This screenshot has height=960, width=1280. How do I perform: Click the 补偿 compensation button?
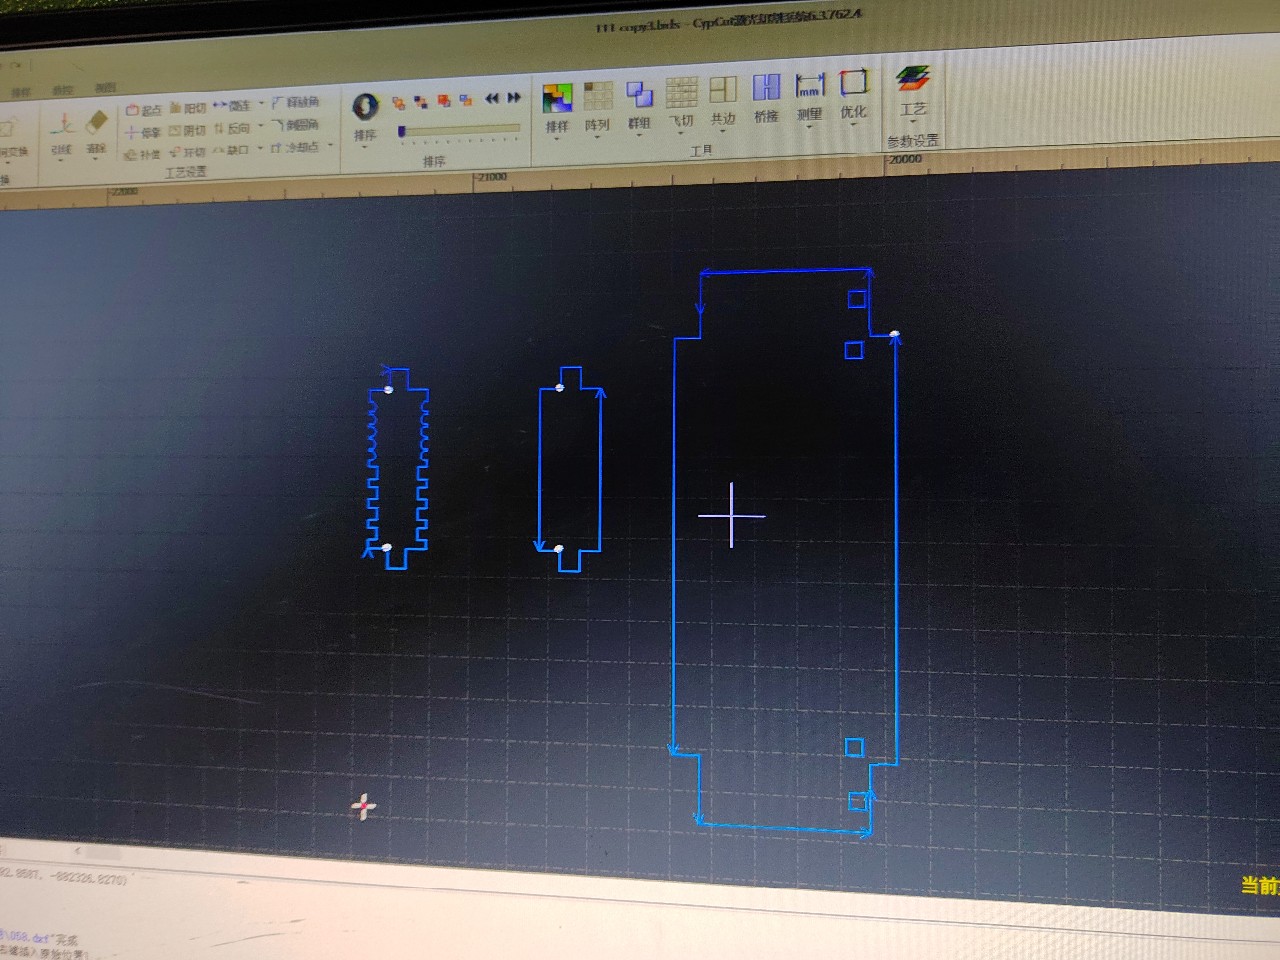pos(143,155)
